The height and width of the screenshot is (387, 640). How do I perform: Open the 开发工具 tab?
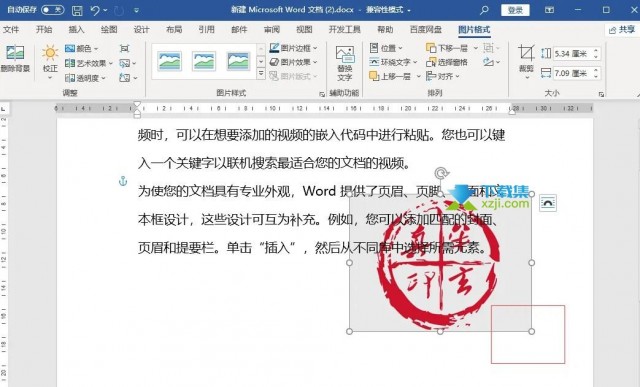point(344,29)
